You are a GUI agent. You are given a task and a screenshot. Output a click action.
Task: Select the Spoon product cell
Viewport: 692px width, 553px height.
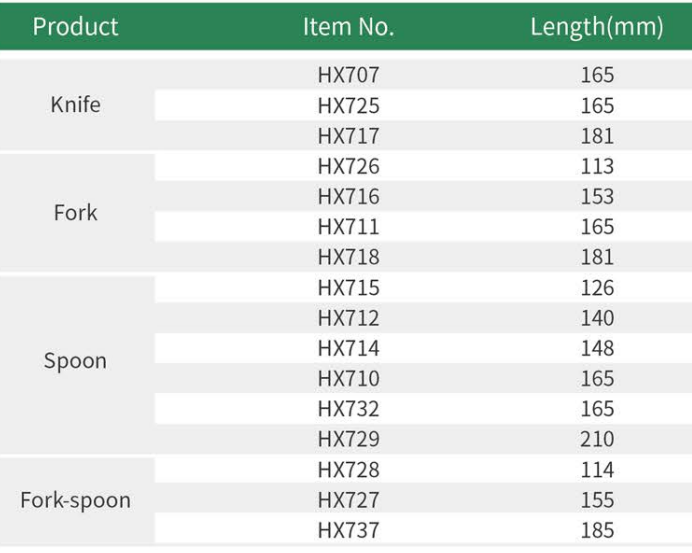pos(75,361)
